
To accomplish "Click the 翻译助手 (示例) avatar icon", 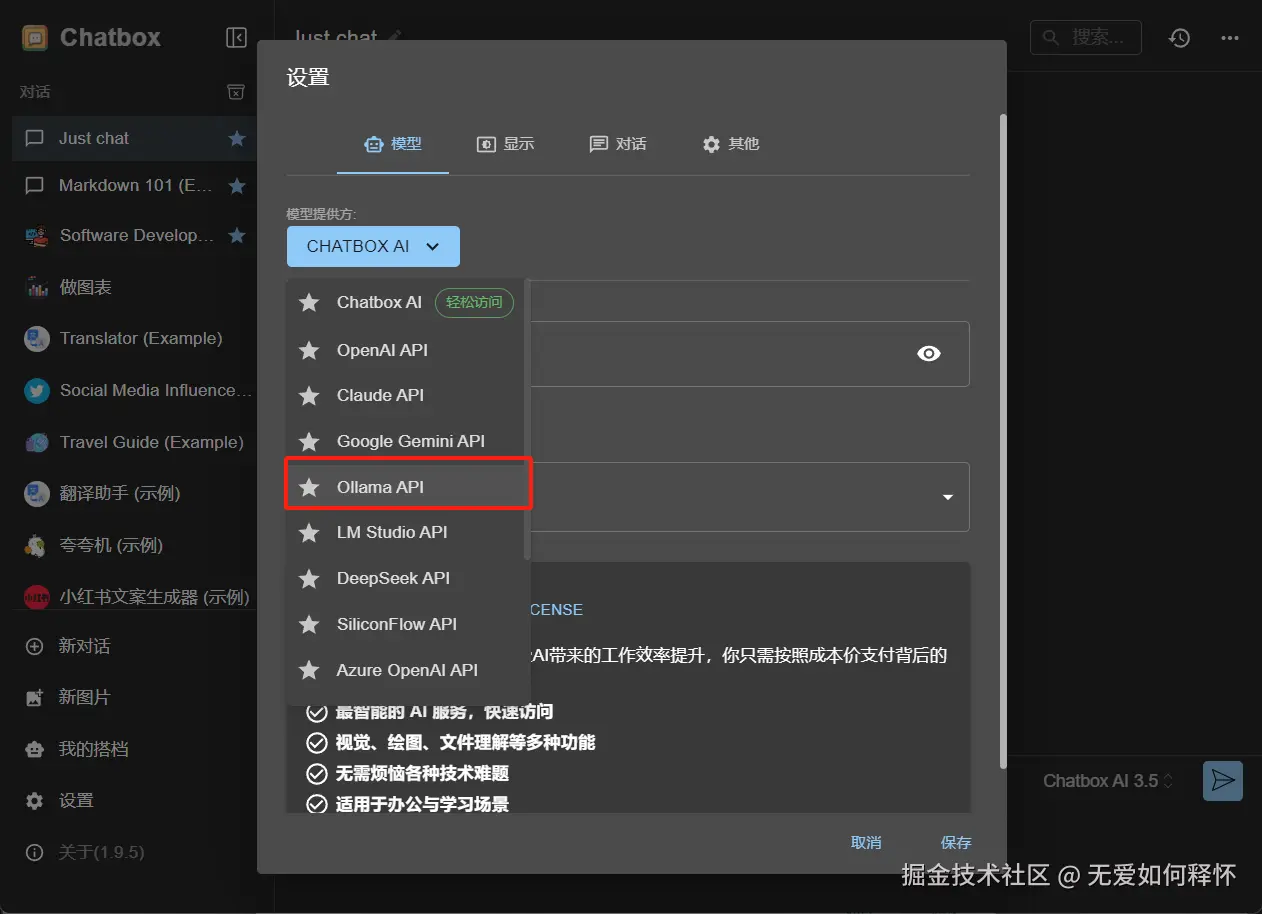I will (37, 493).
